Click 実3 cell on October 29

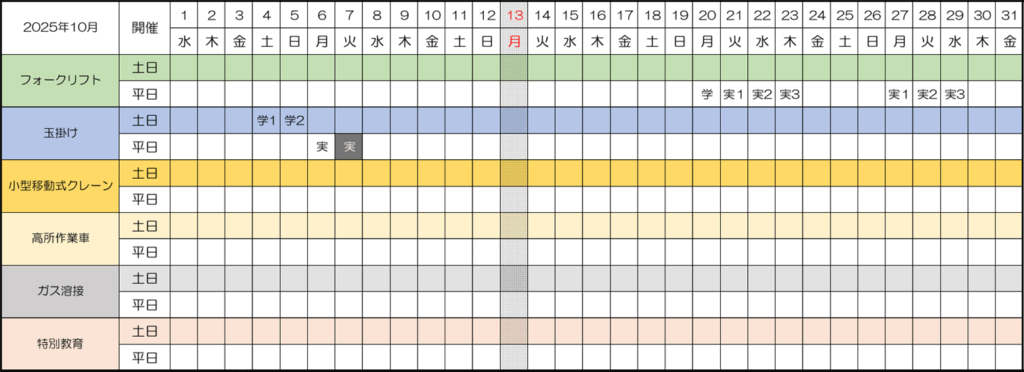955,94
